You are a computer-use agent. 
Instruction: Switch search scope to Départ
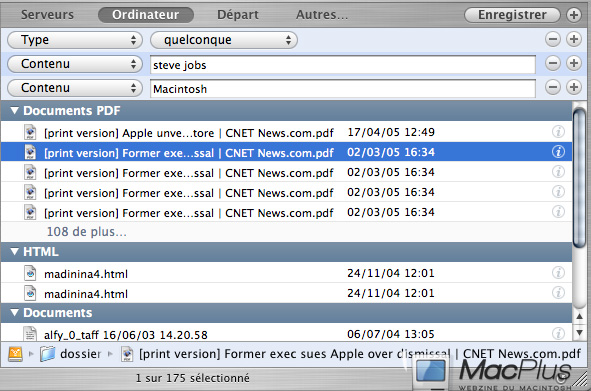click(238, 15)
